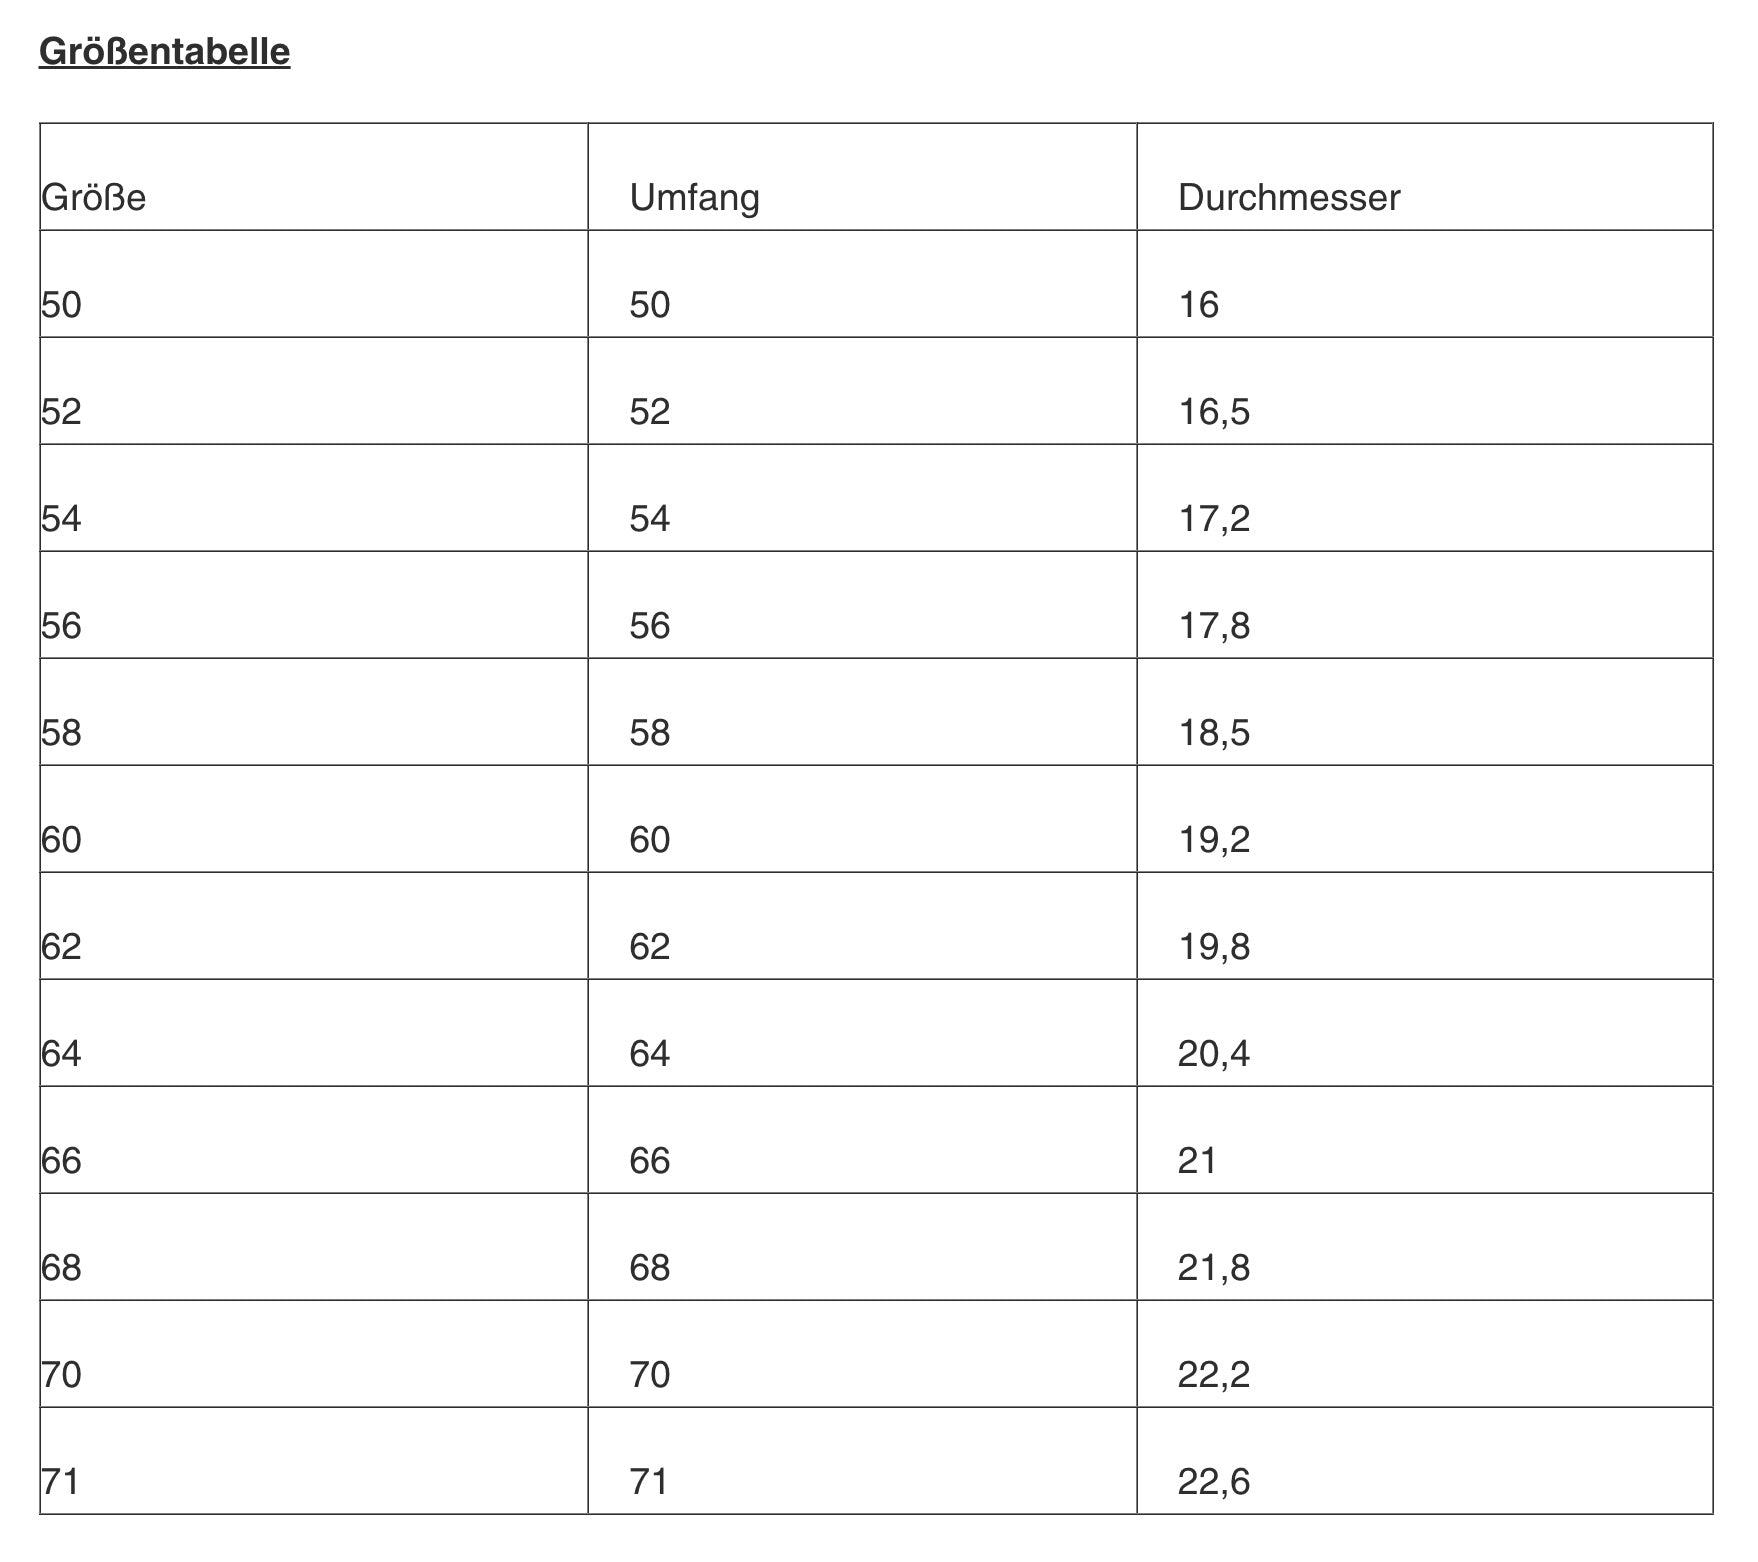Click diameter value 18,5
This screenshot has height=1562, width=1758.
pyautogui.click(x=1213, y=733)
